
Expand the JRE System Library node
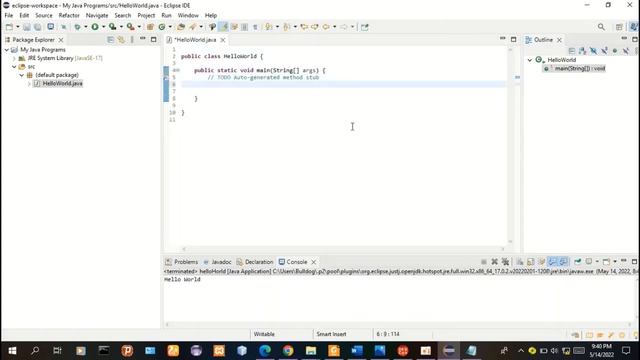click(x=14, y=58)
